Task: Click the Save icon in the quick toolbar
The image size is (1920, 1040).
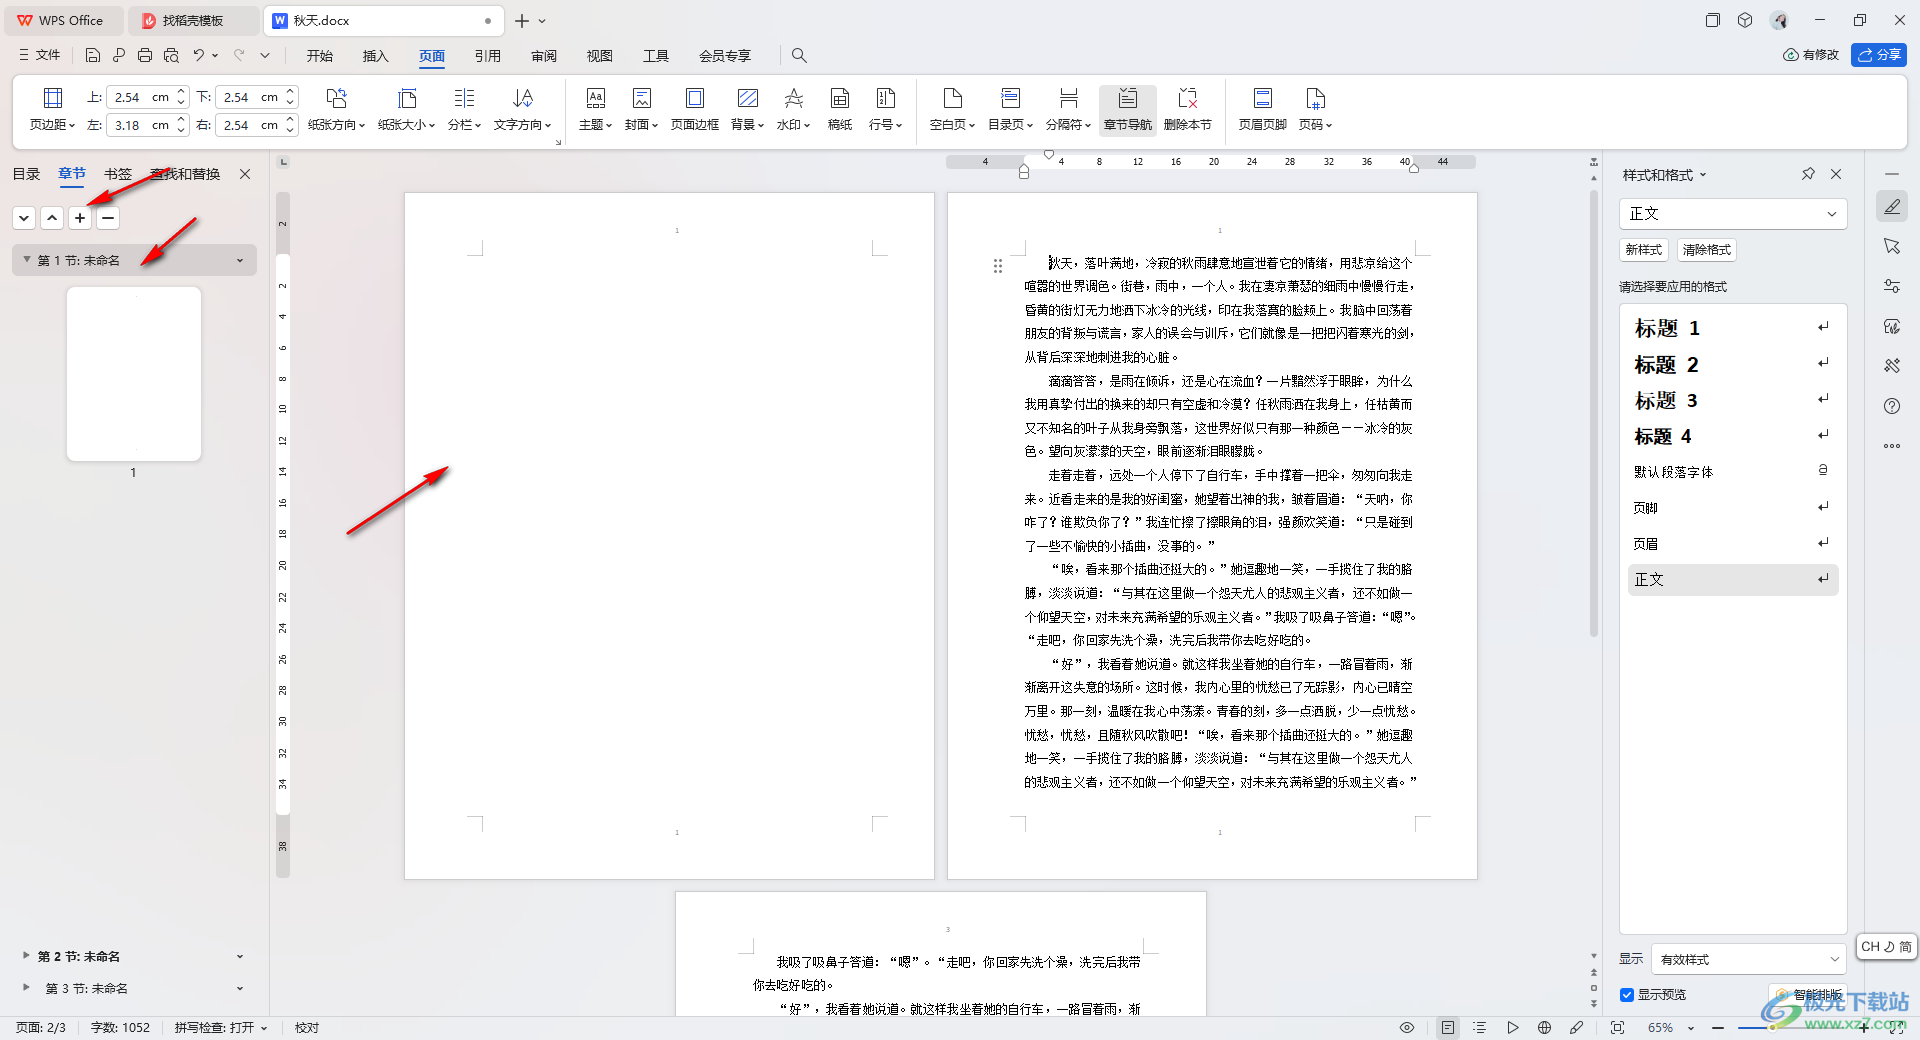Action: (93, 55)
